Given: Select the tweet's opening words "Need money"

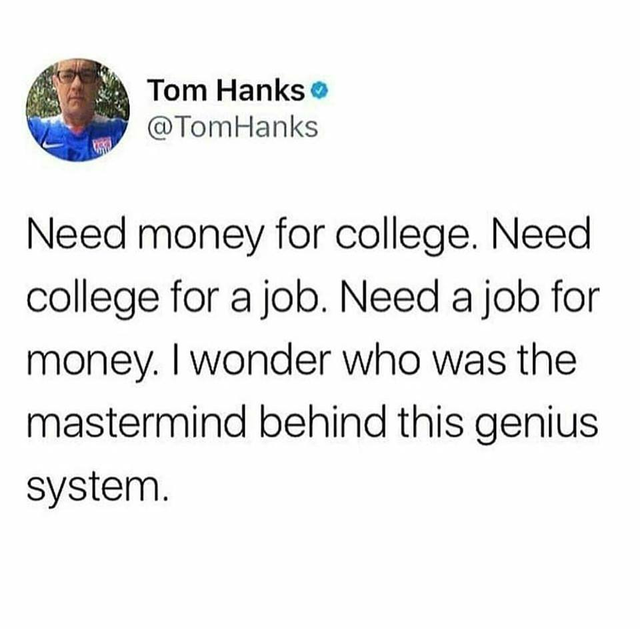Looking at the screenshot, I should click(147, 238).
